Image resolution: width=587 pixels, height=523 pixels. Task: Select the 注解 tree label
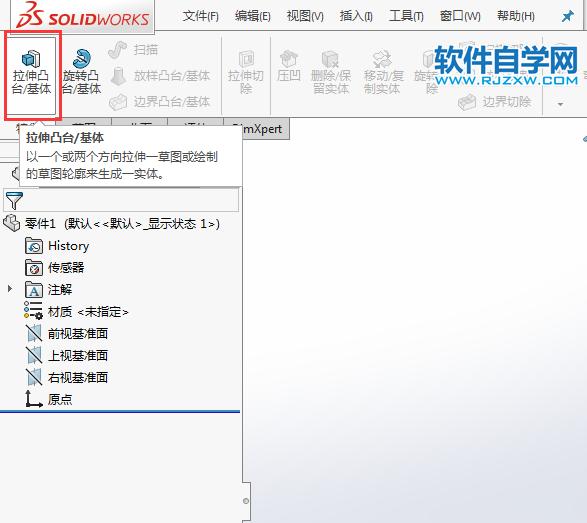point(60,289)
